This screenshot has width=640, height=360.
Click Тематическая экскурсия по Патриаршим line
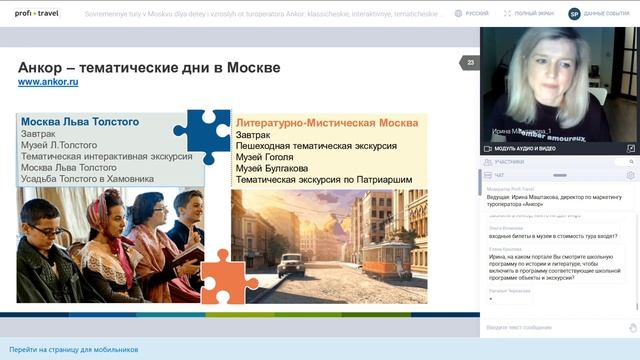(324, 180)
